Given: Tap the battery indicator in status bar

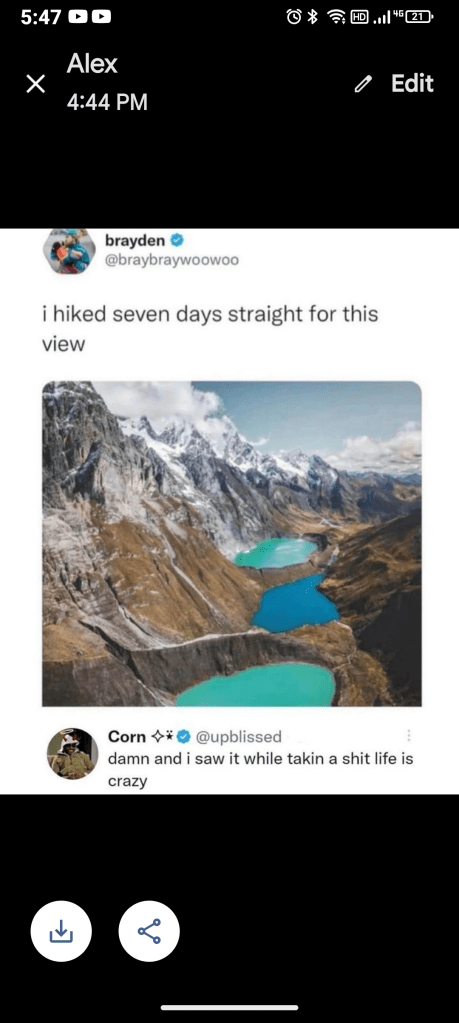Looking at the screenshot, I should [x=419, y=17].
